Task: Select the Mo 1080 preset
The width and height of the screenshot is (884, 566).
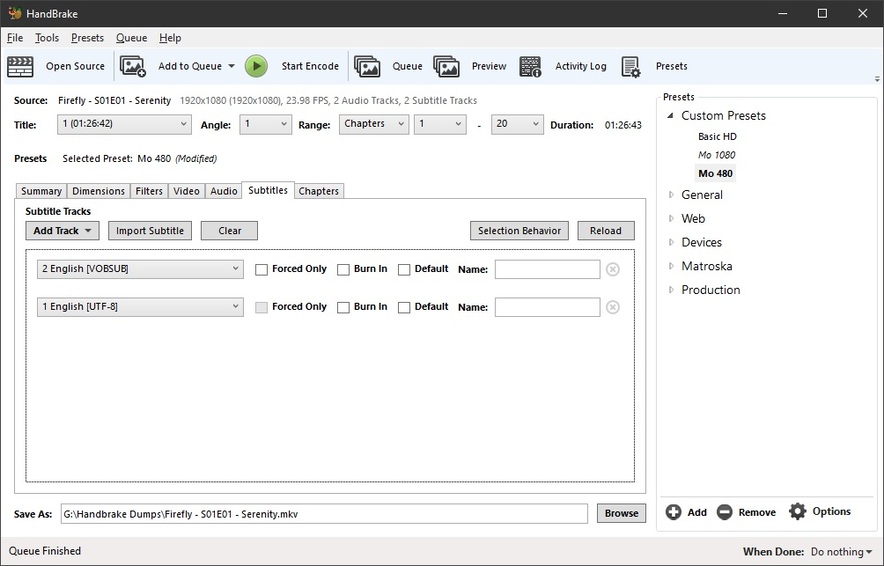Action: (717, 155)
